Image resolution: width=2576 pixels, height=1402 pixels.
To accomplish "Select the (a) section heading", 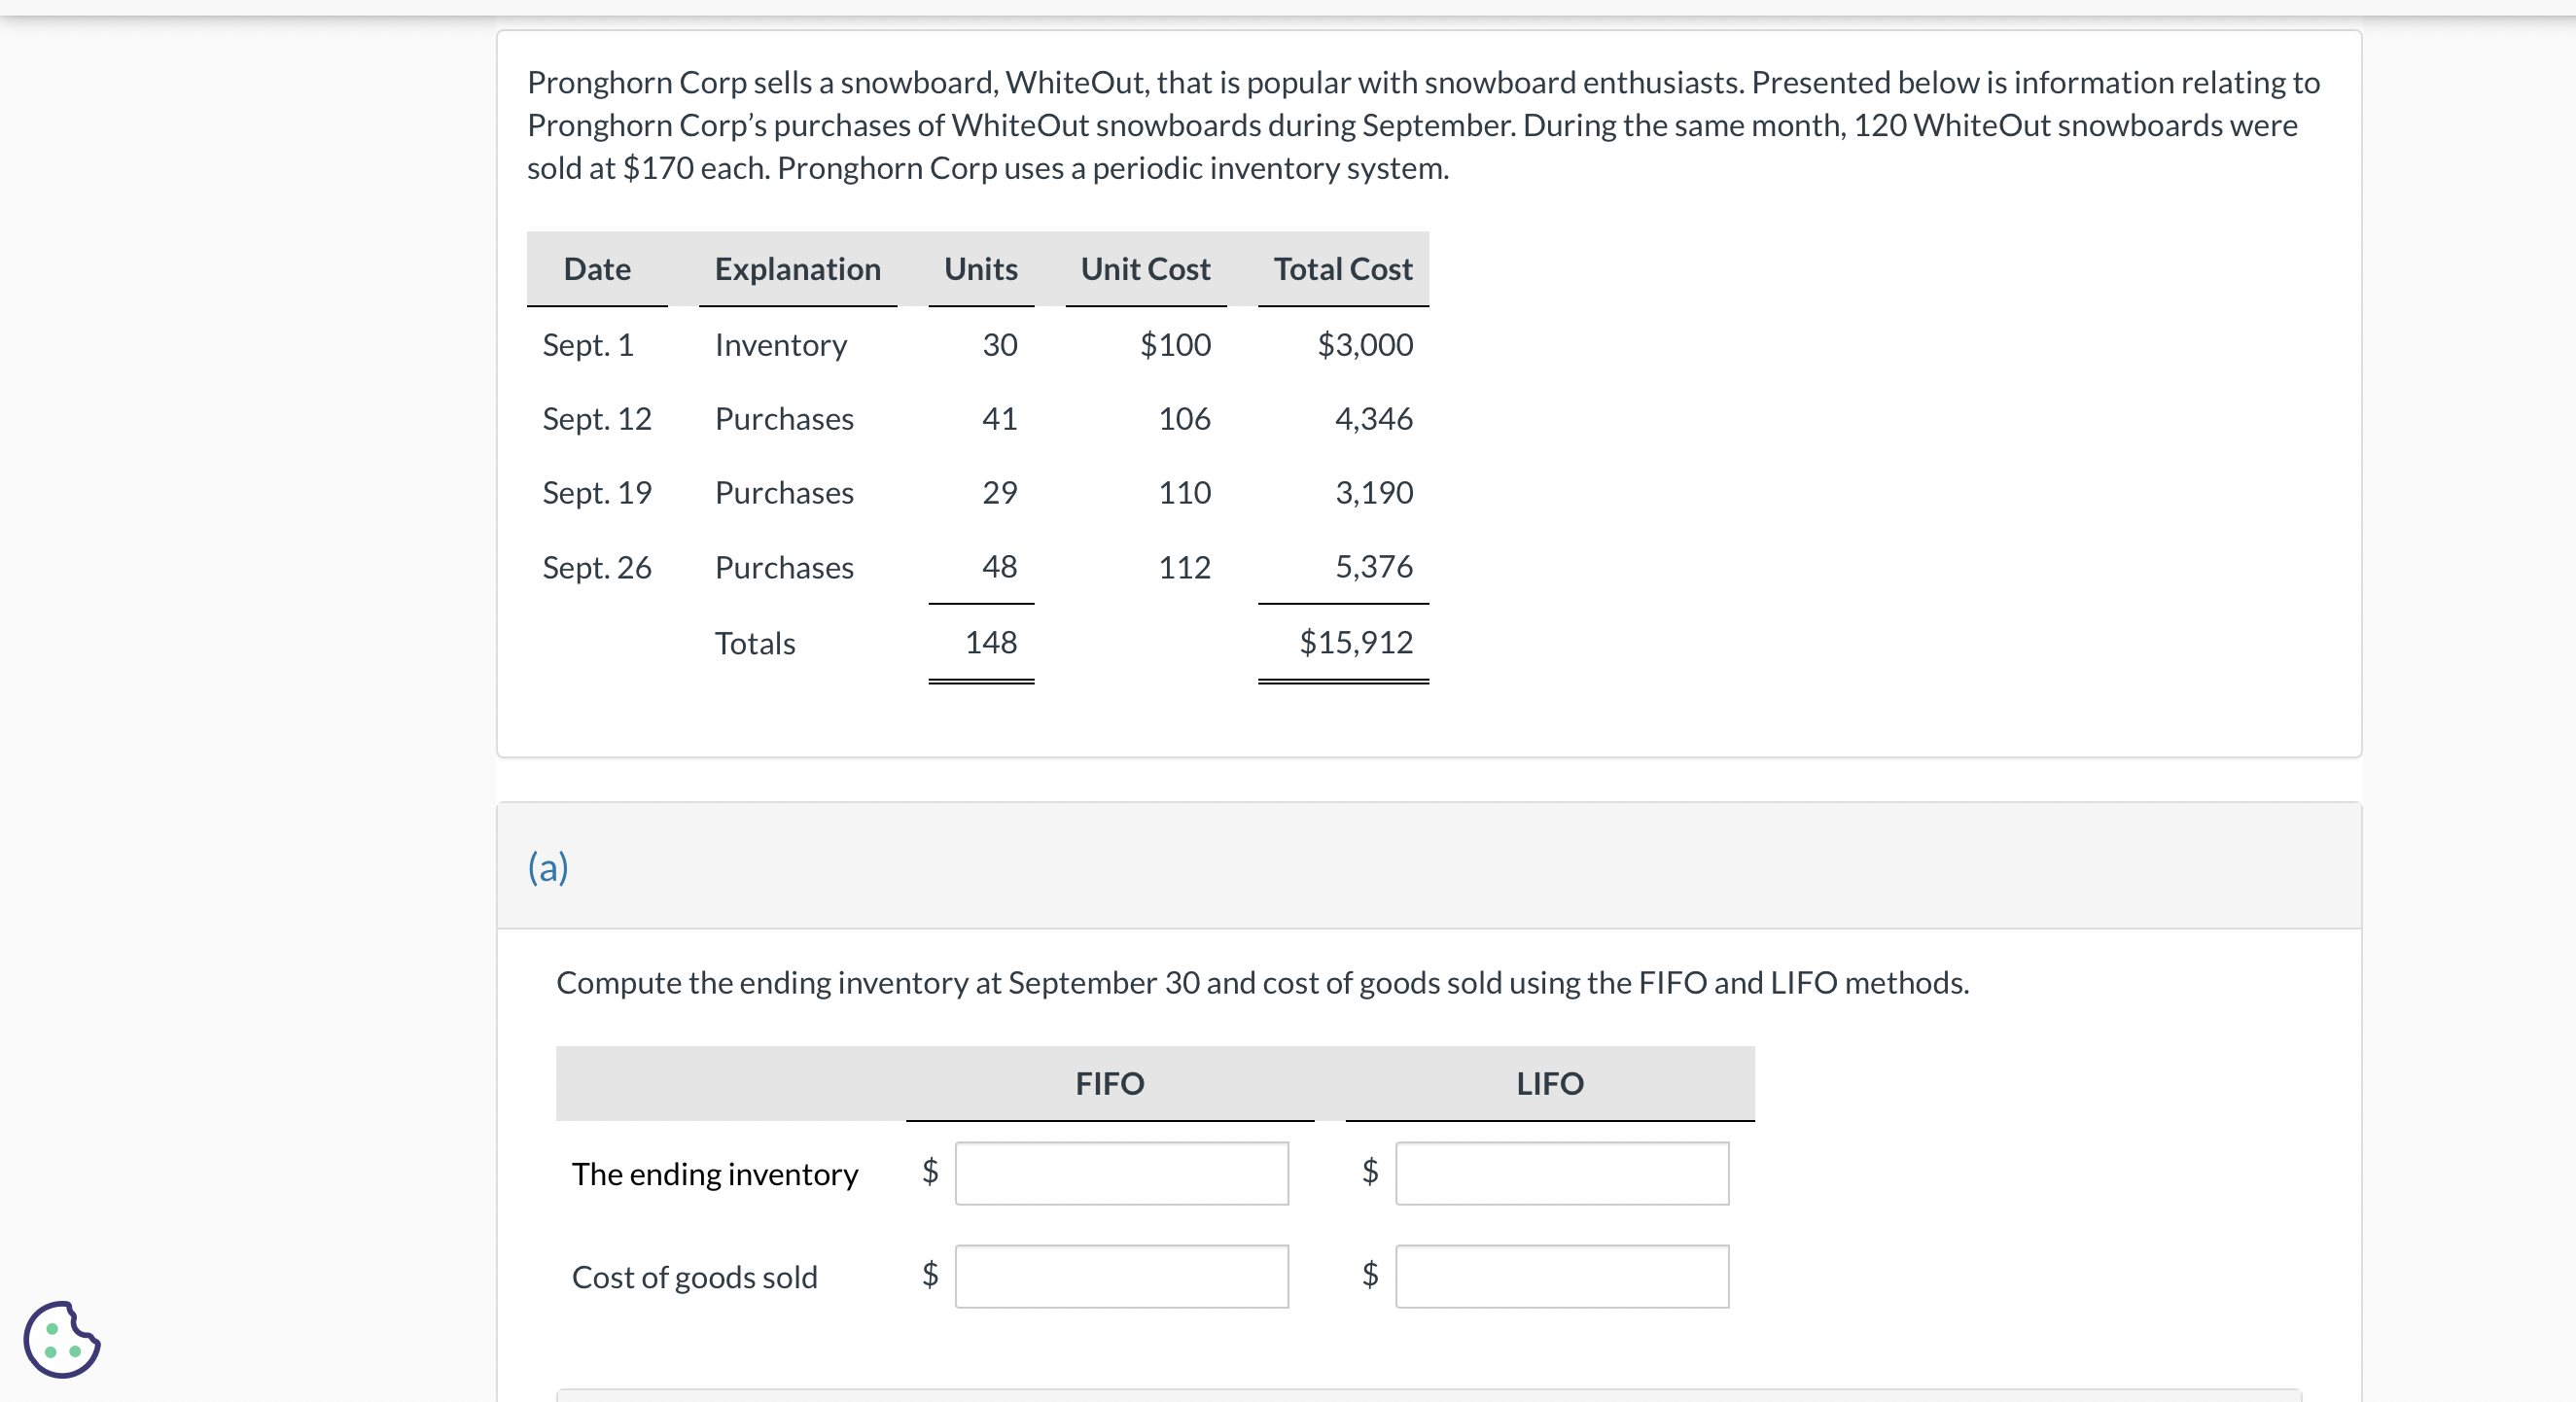I will [548, 866].
